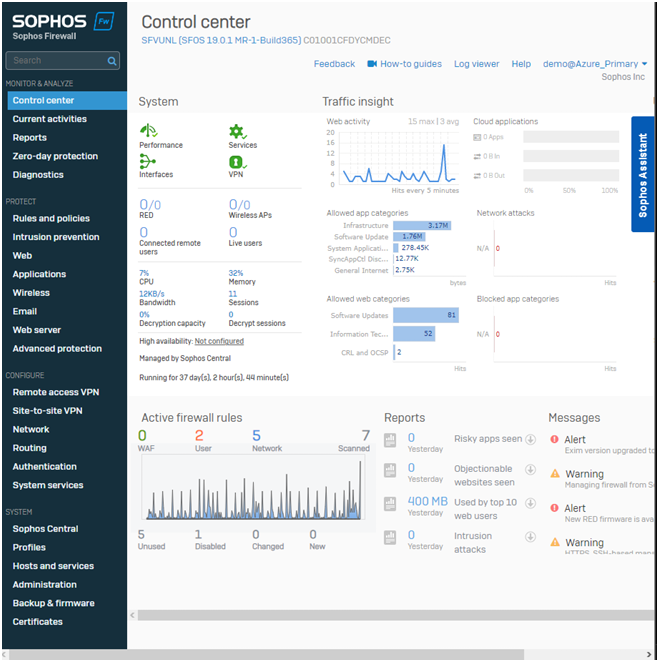The image size is (659, 663).
Task: Download the Intrusion attacks report
Action: 530,537
